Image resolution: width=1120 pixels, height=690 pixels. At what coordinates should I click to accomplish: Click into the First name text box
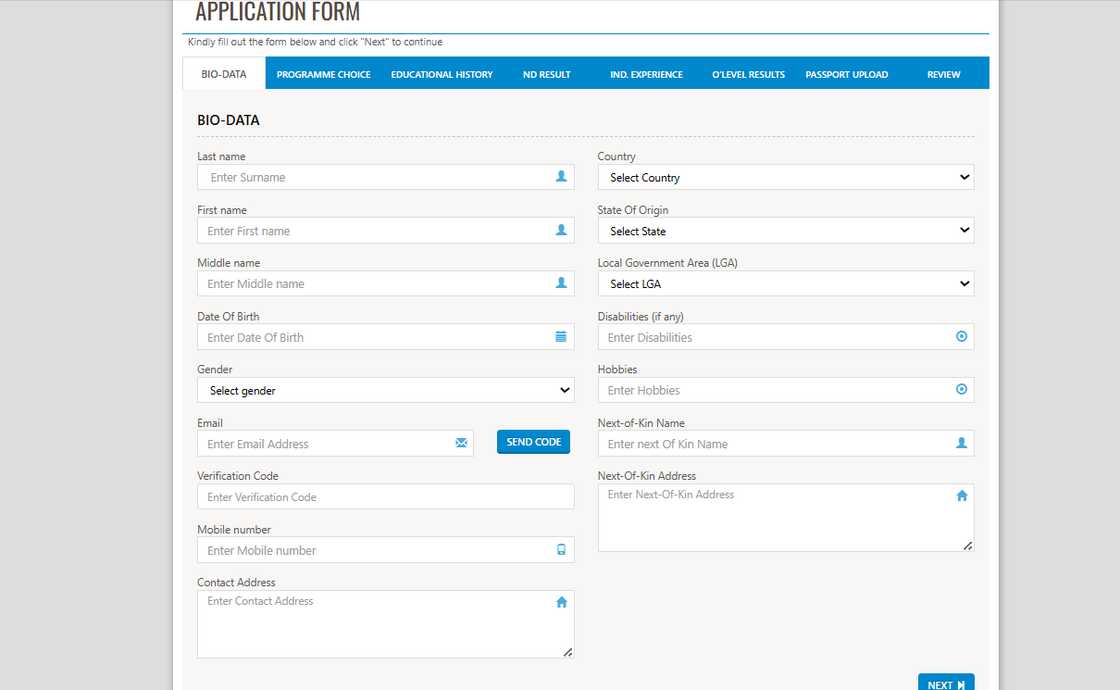375,231
